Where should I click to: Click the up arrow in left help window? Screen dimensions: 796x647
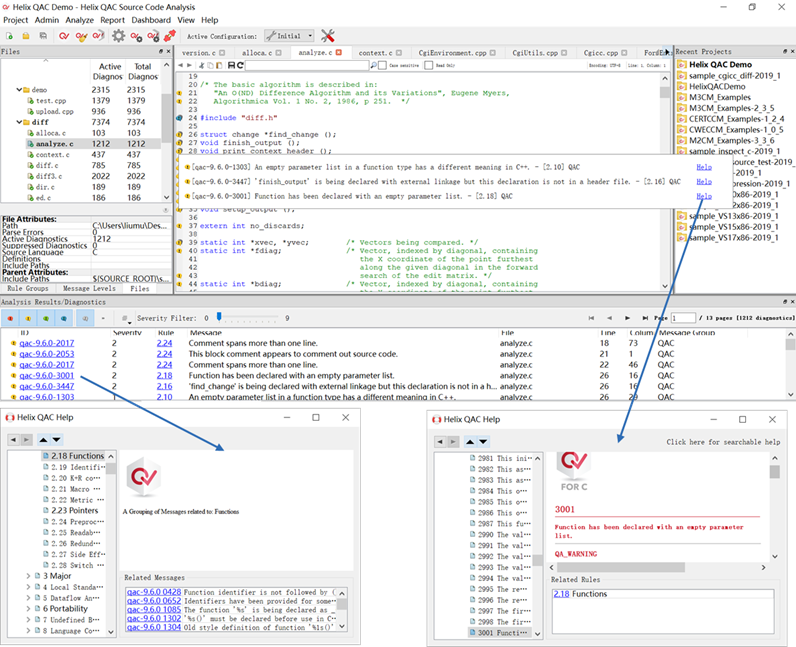pos(44,440)
